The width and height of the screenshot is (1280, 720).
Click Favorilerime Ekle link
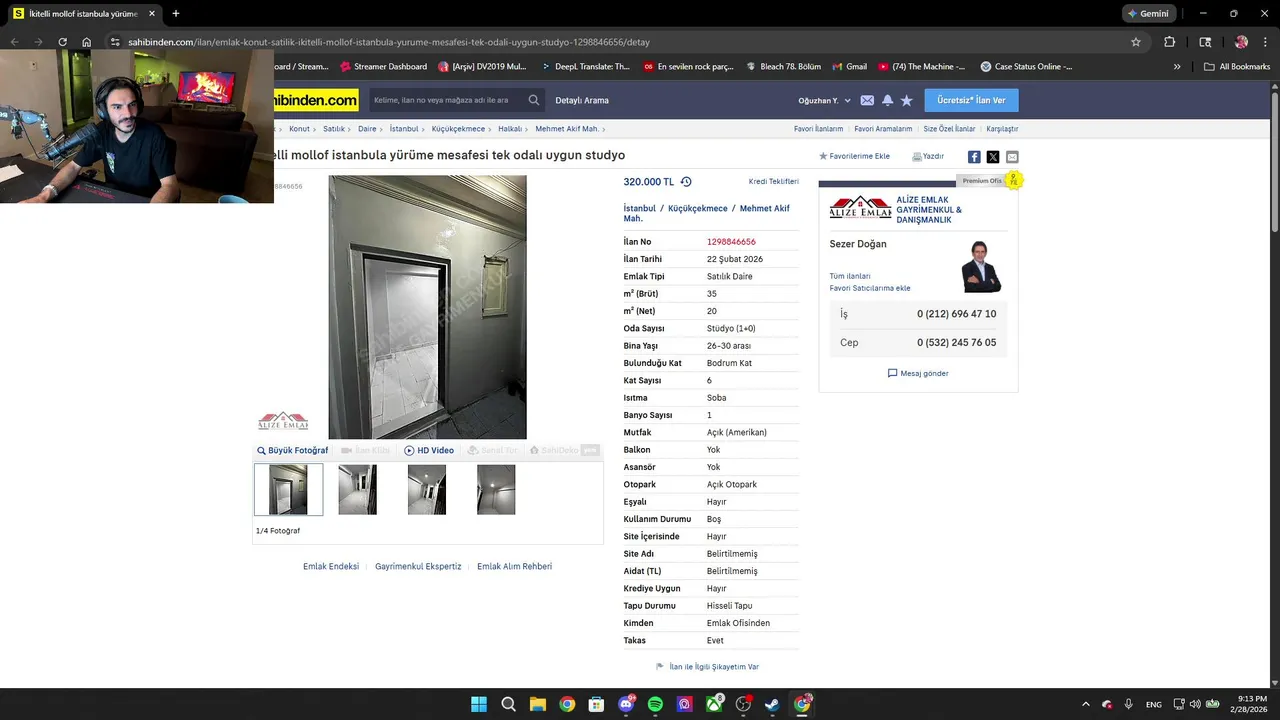[x=854, y=157]
